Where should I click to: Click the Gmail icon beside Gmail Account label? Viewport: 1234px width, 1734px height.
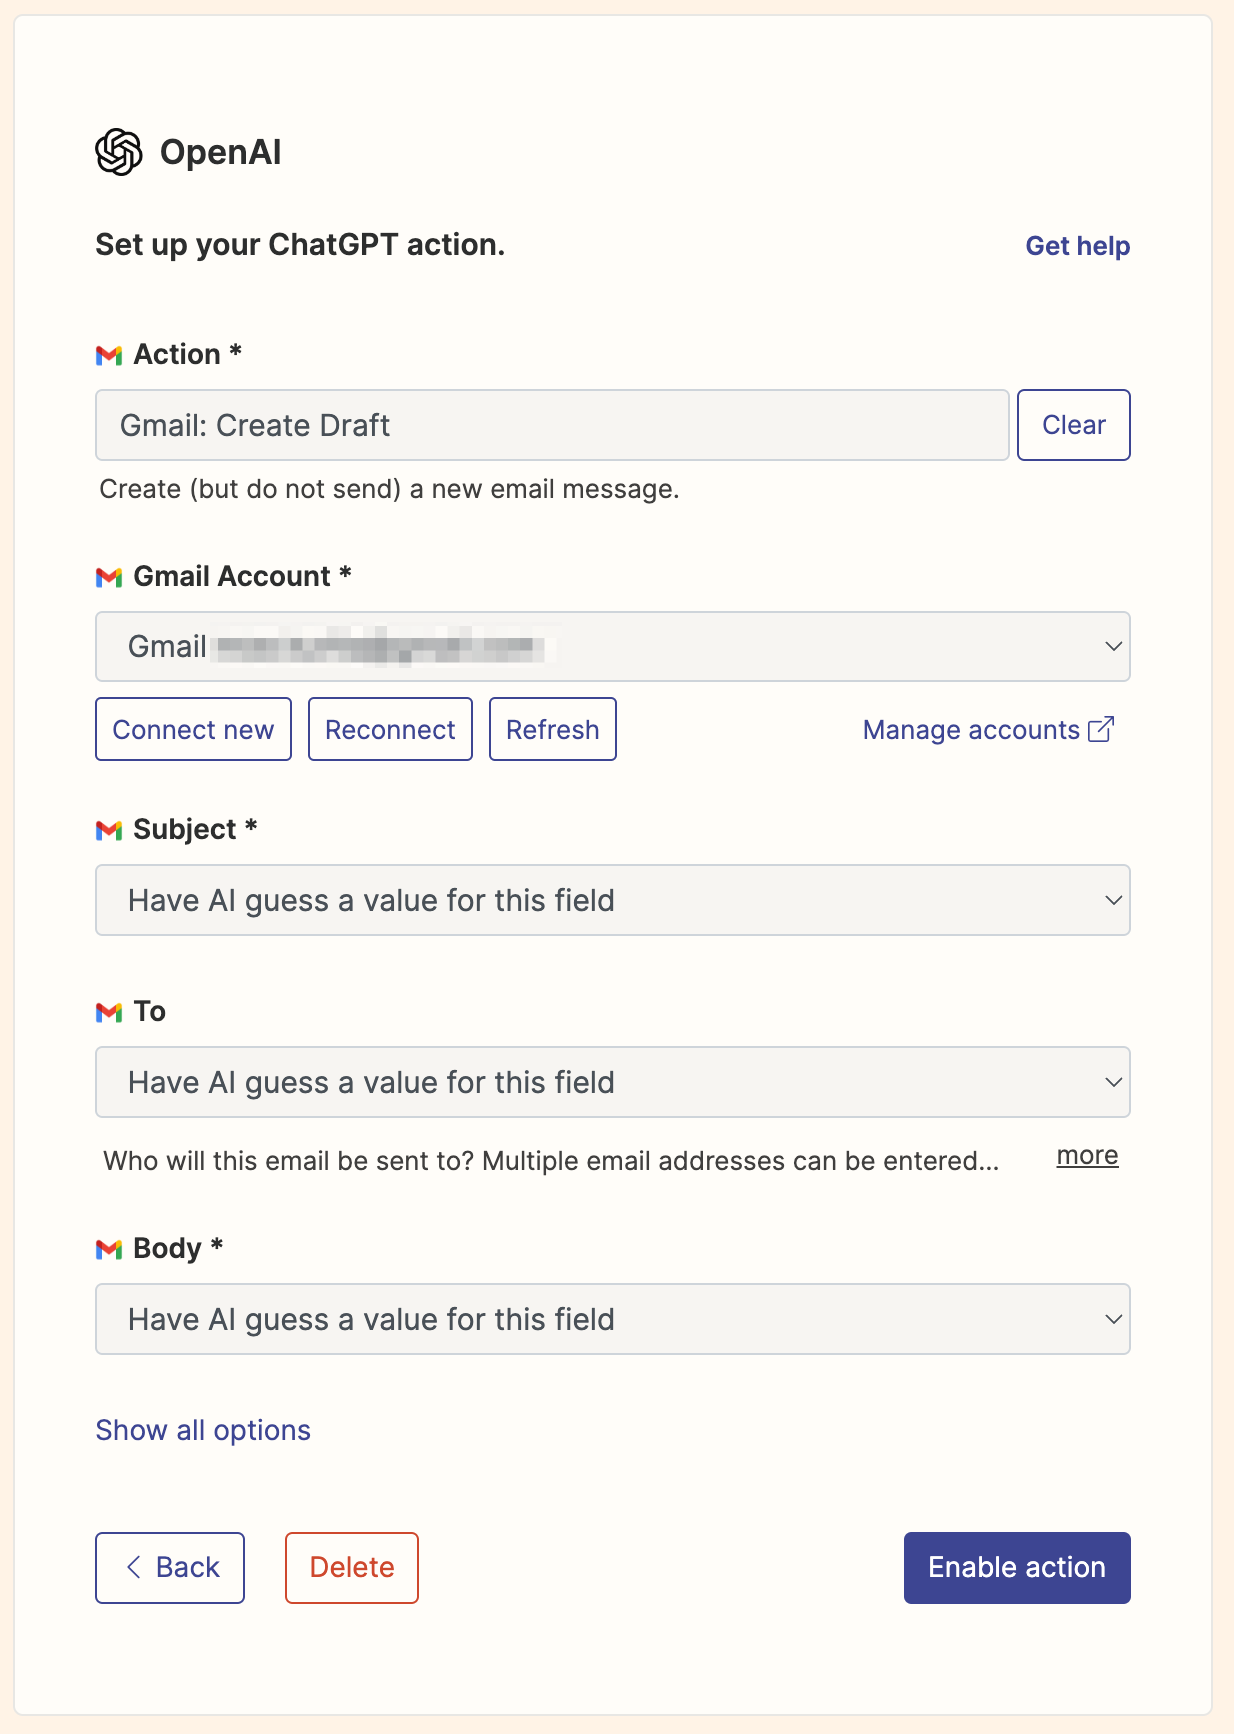(x=109, y=577)
